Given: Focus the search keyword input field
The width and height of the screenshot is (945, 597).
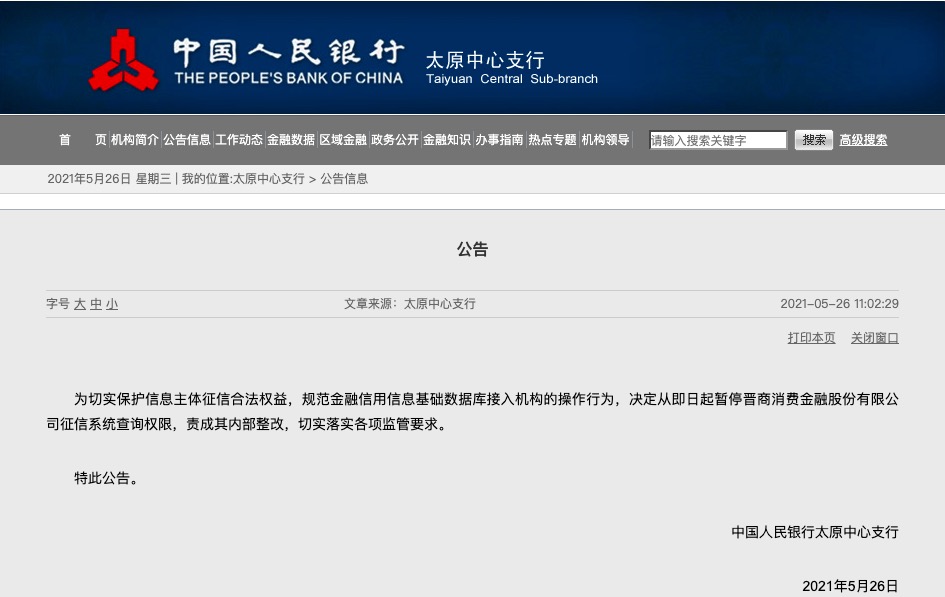Looking at the screenshot, I should (718, 140).
